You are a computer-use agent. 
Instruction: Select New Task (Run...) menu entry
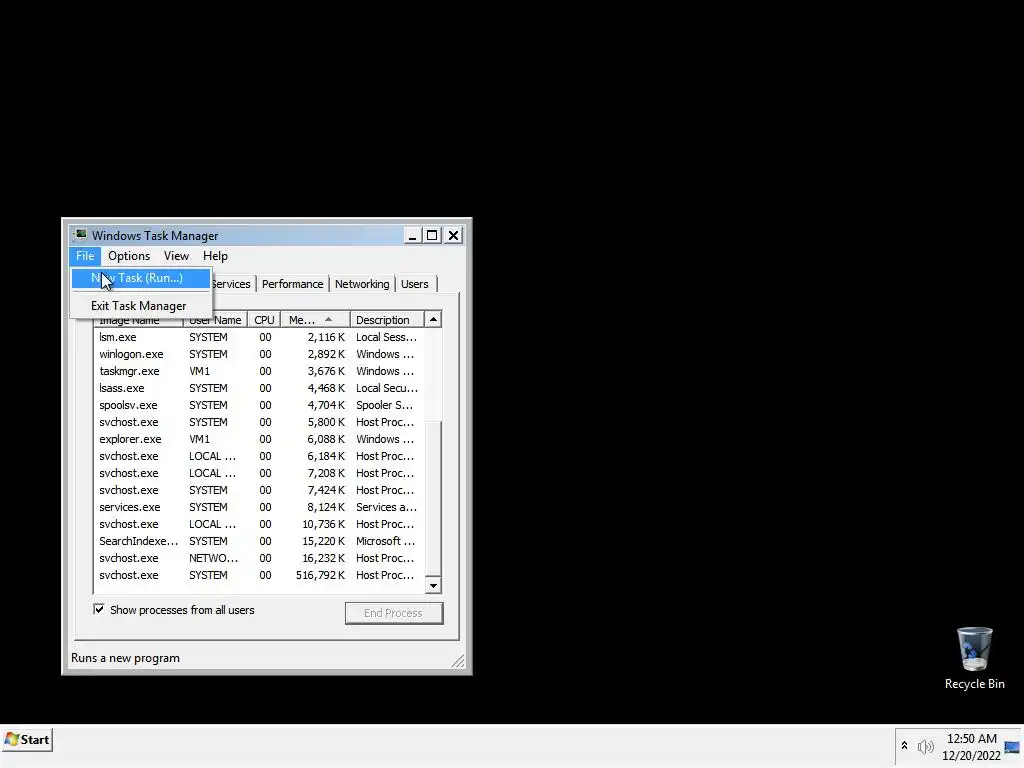point(140,278)
